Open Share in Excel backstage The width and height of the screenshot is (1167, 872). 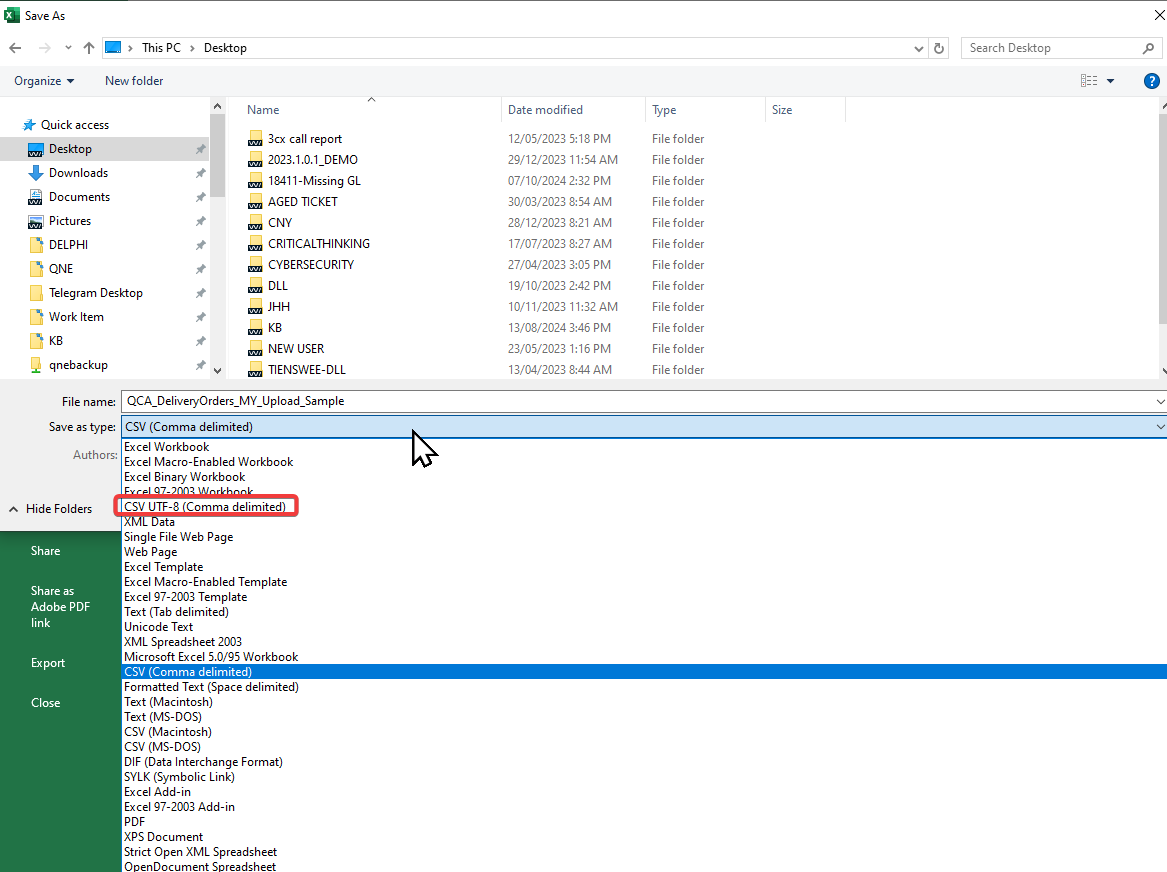pyautogui.click(x=45, y=551)
